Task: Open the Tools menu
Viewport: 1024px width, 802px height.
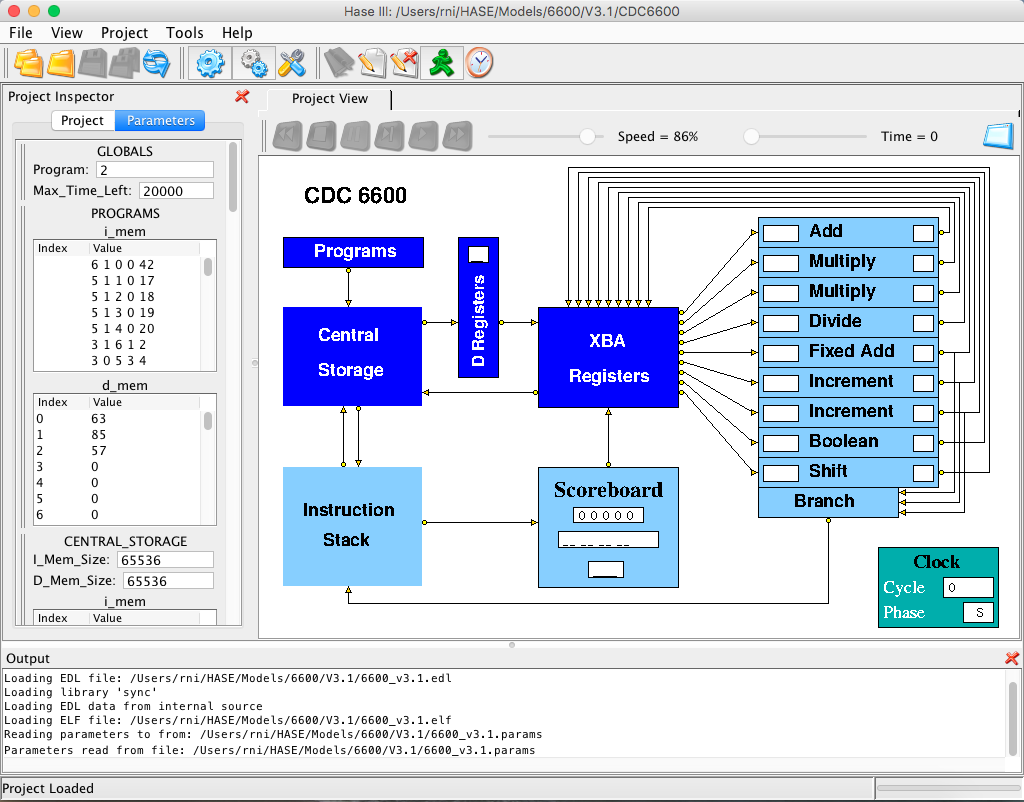Action: 185,33
